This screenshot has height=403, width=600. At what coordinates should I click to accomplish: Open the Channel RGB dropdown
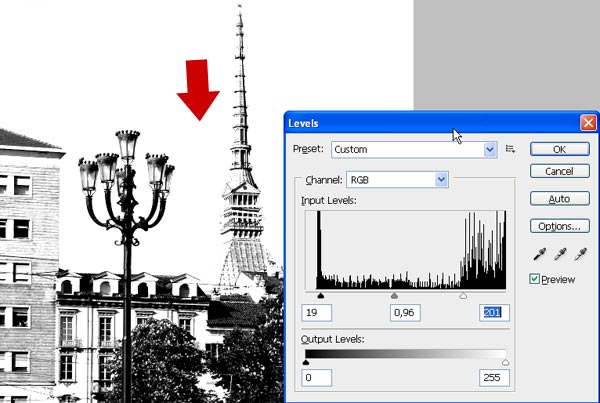[x=397, y=180]
